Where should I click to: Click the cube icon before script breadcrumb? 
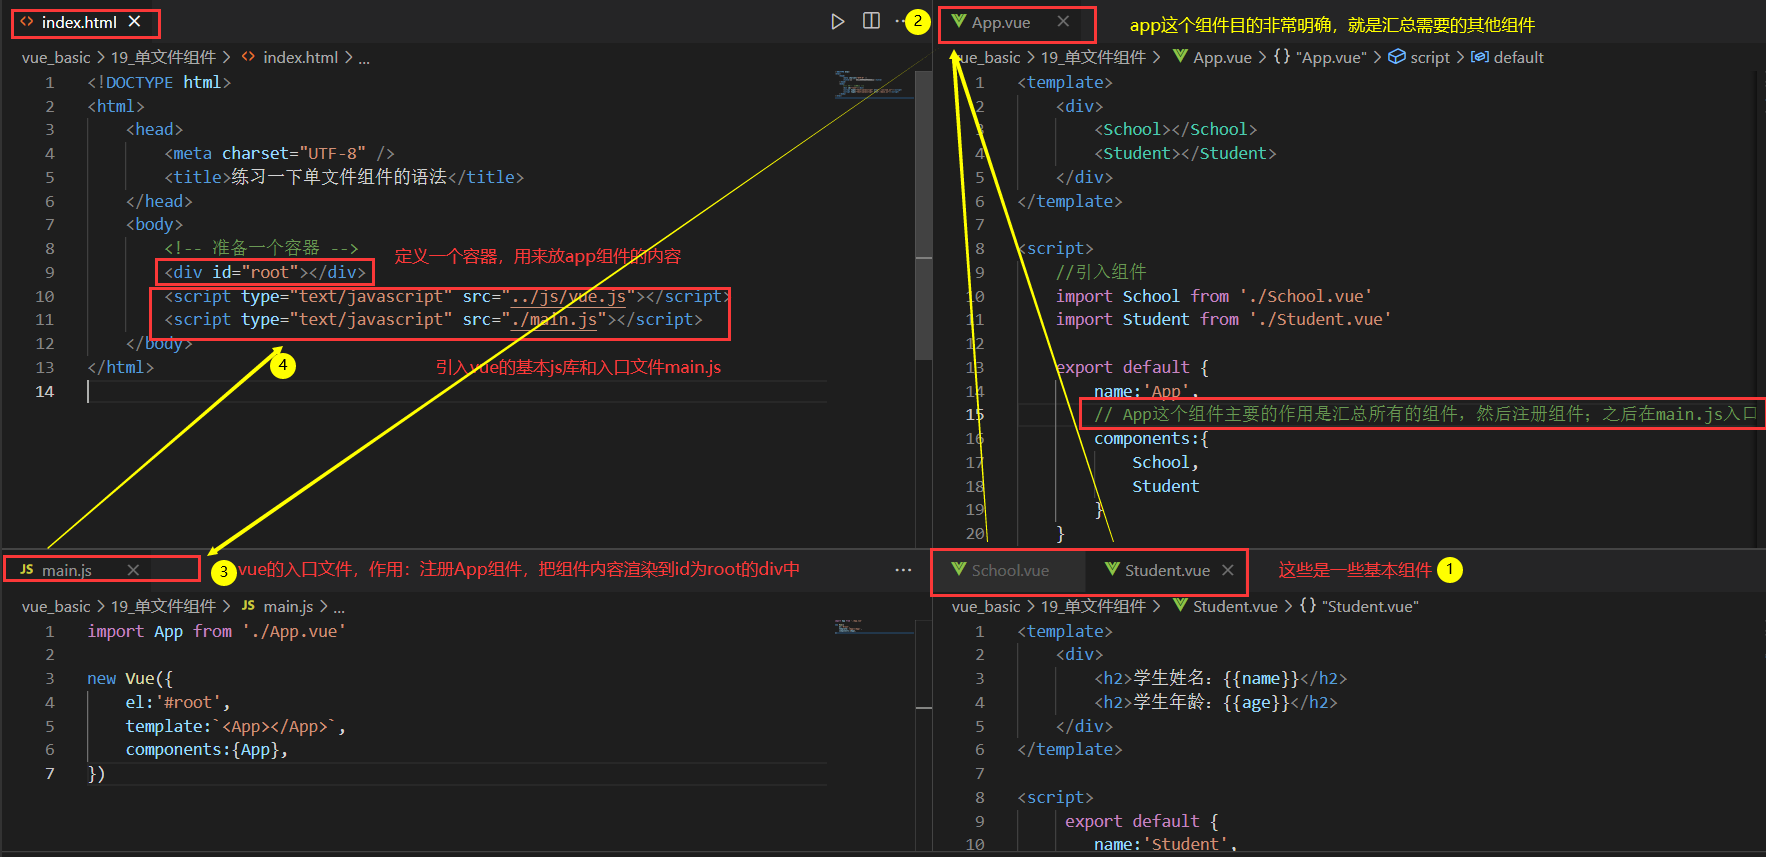[1397, 57]
